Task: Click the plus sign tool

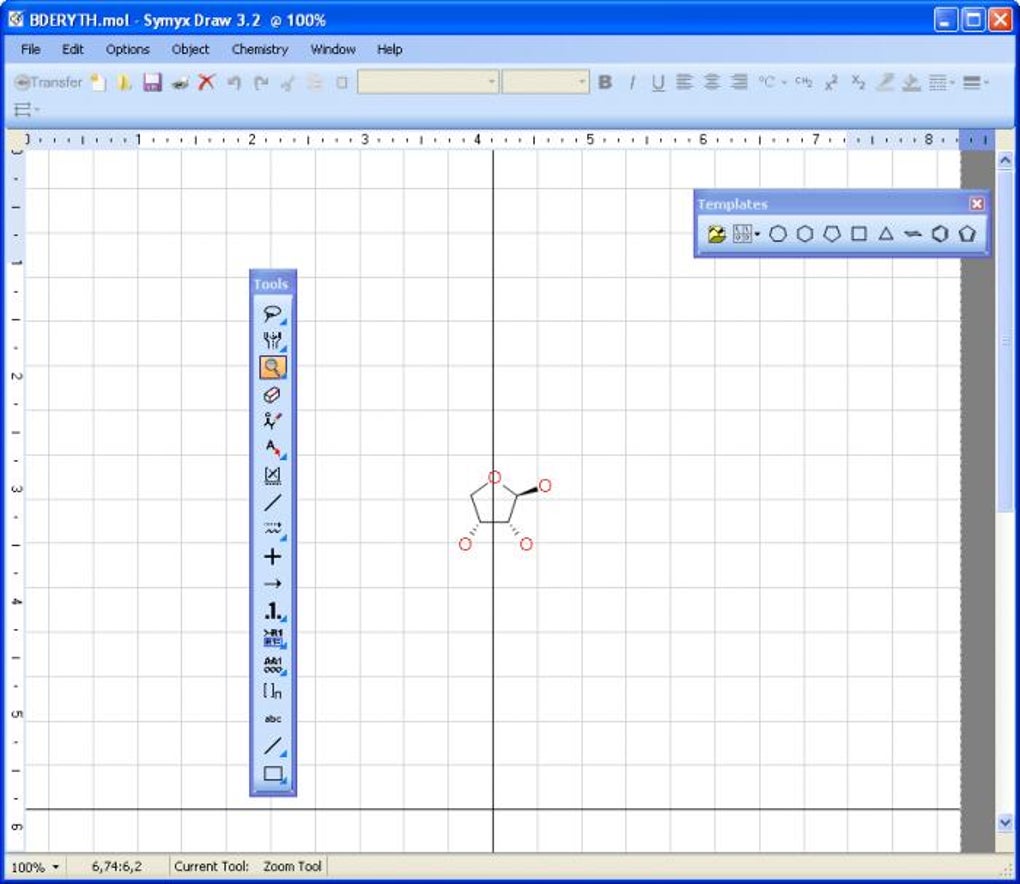Action: point(273,557)
